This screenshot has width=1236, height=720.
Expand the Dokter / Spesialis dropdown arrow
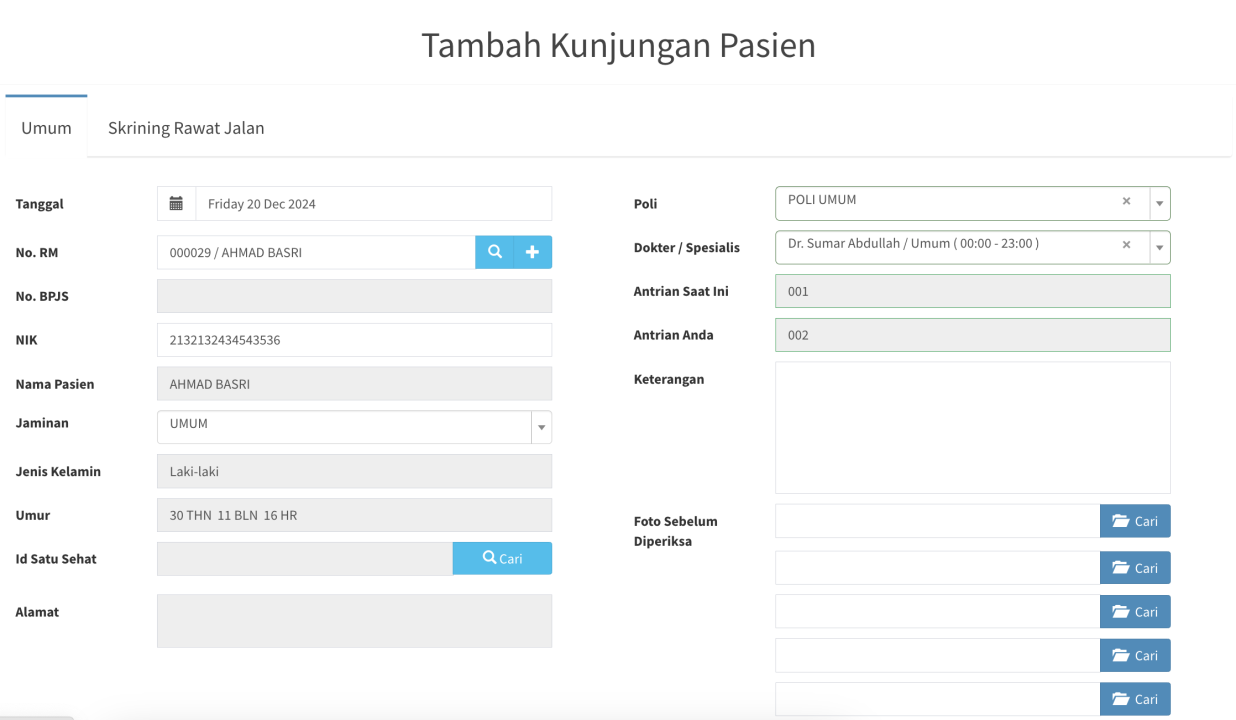[x=1160, y=247]
